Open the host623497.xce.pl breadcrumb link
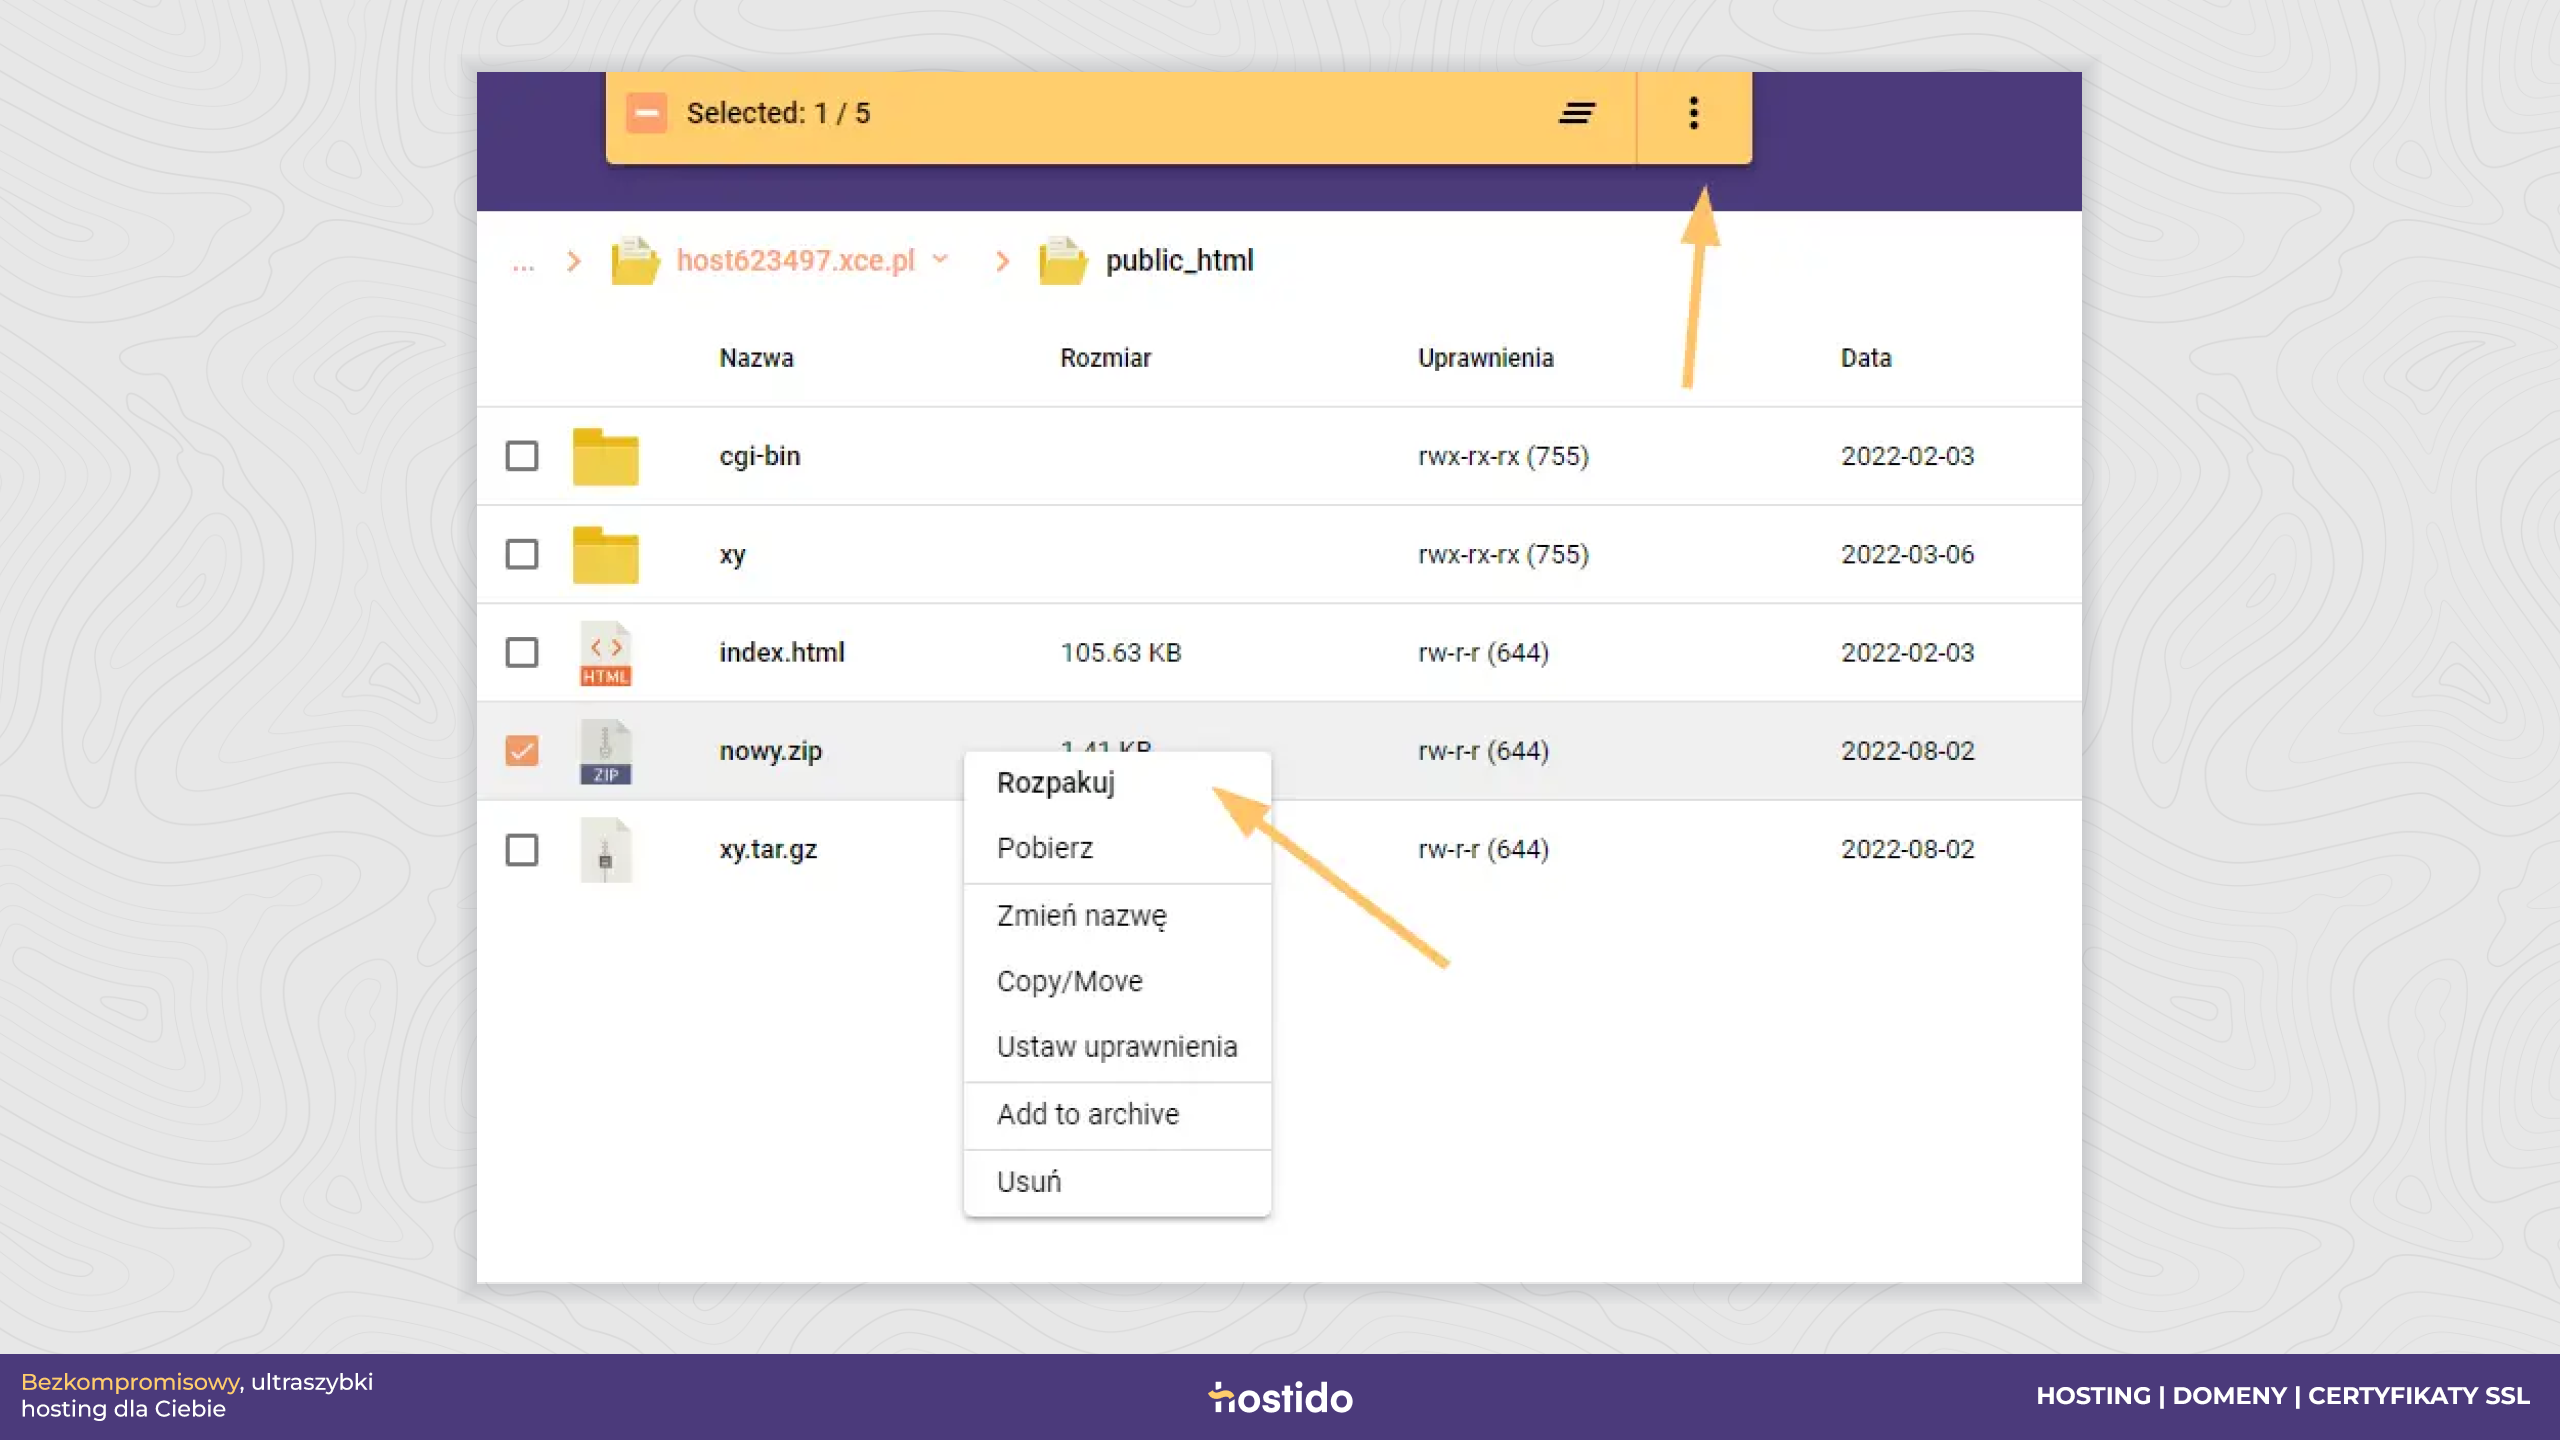The height and width of the screenshot is (1440, 2560). [795, 261]
